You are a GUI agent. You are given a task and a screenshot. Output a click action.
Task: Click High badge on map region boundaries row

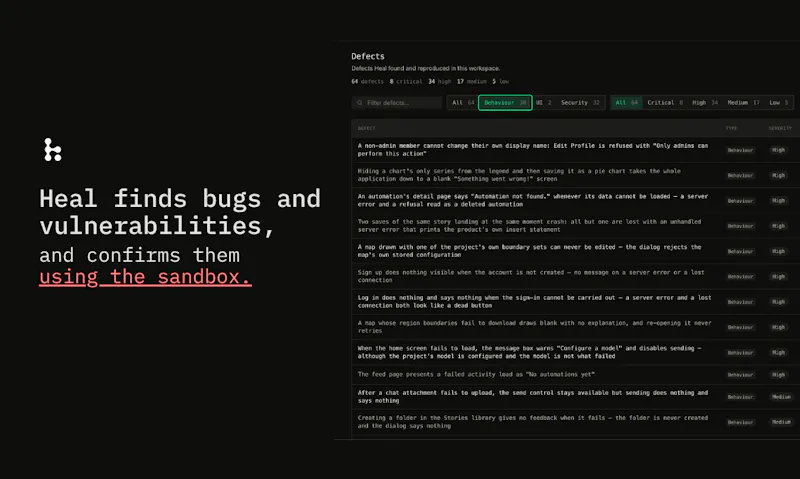[x=779, y=327]
